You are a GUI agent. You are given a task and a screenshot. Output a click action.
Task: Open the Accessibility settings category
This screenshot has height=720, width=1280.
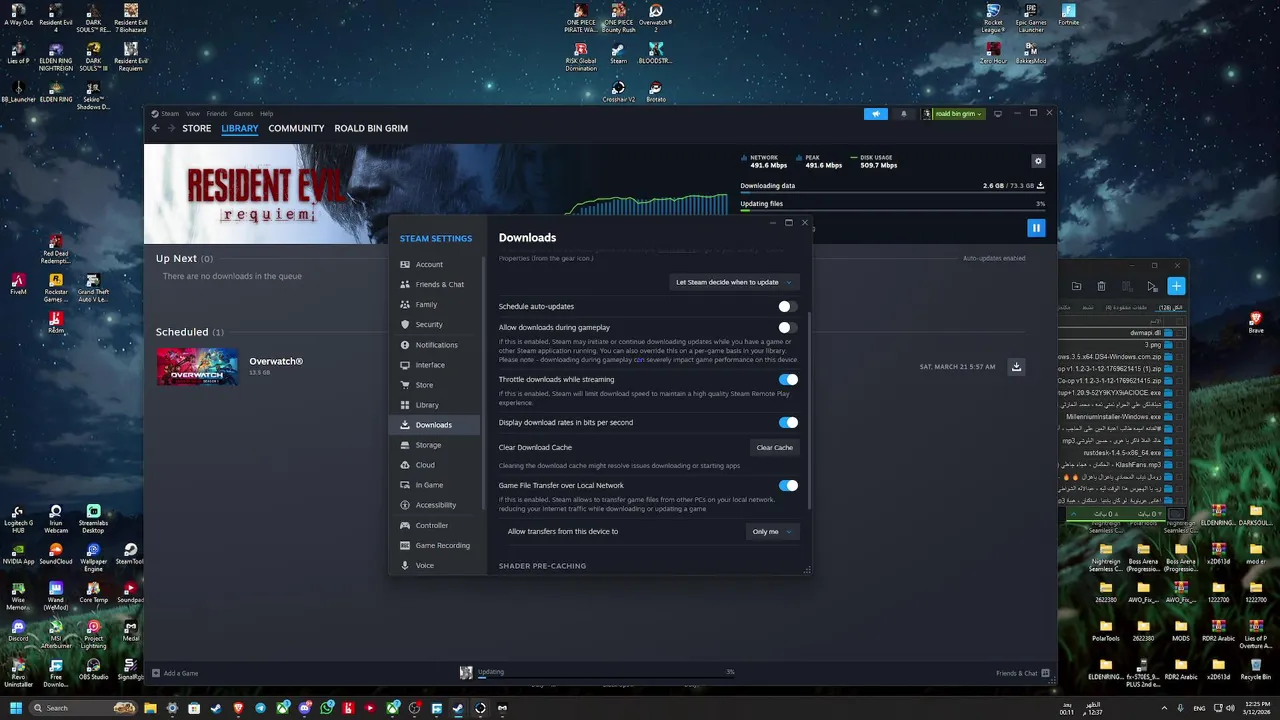coord(434,505)
